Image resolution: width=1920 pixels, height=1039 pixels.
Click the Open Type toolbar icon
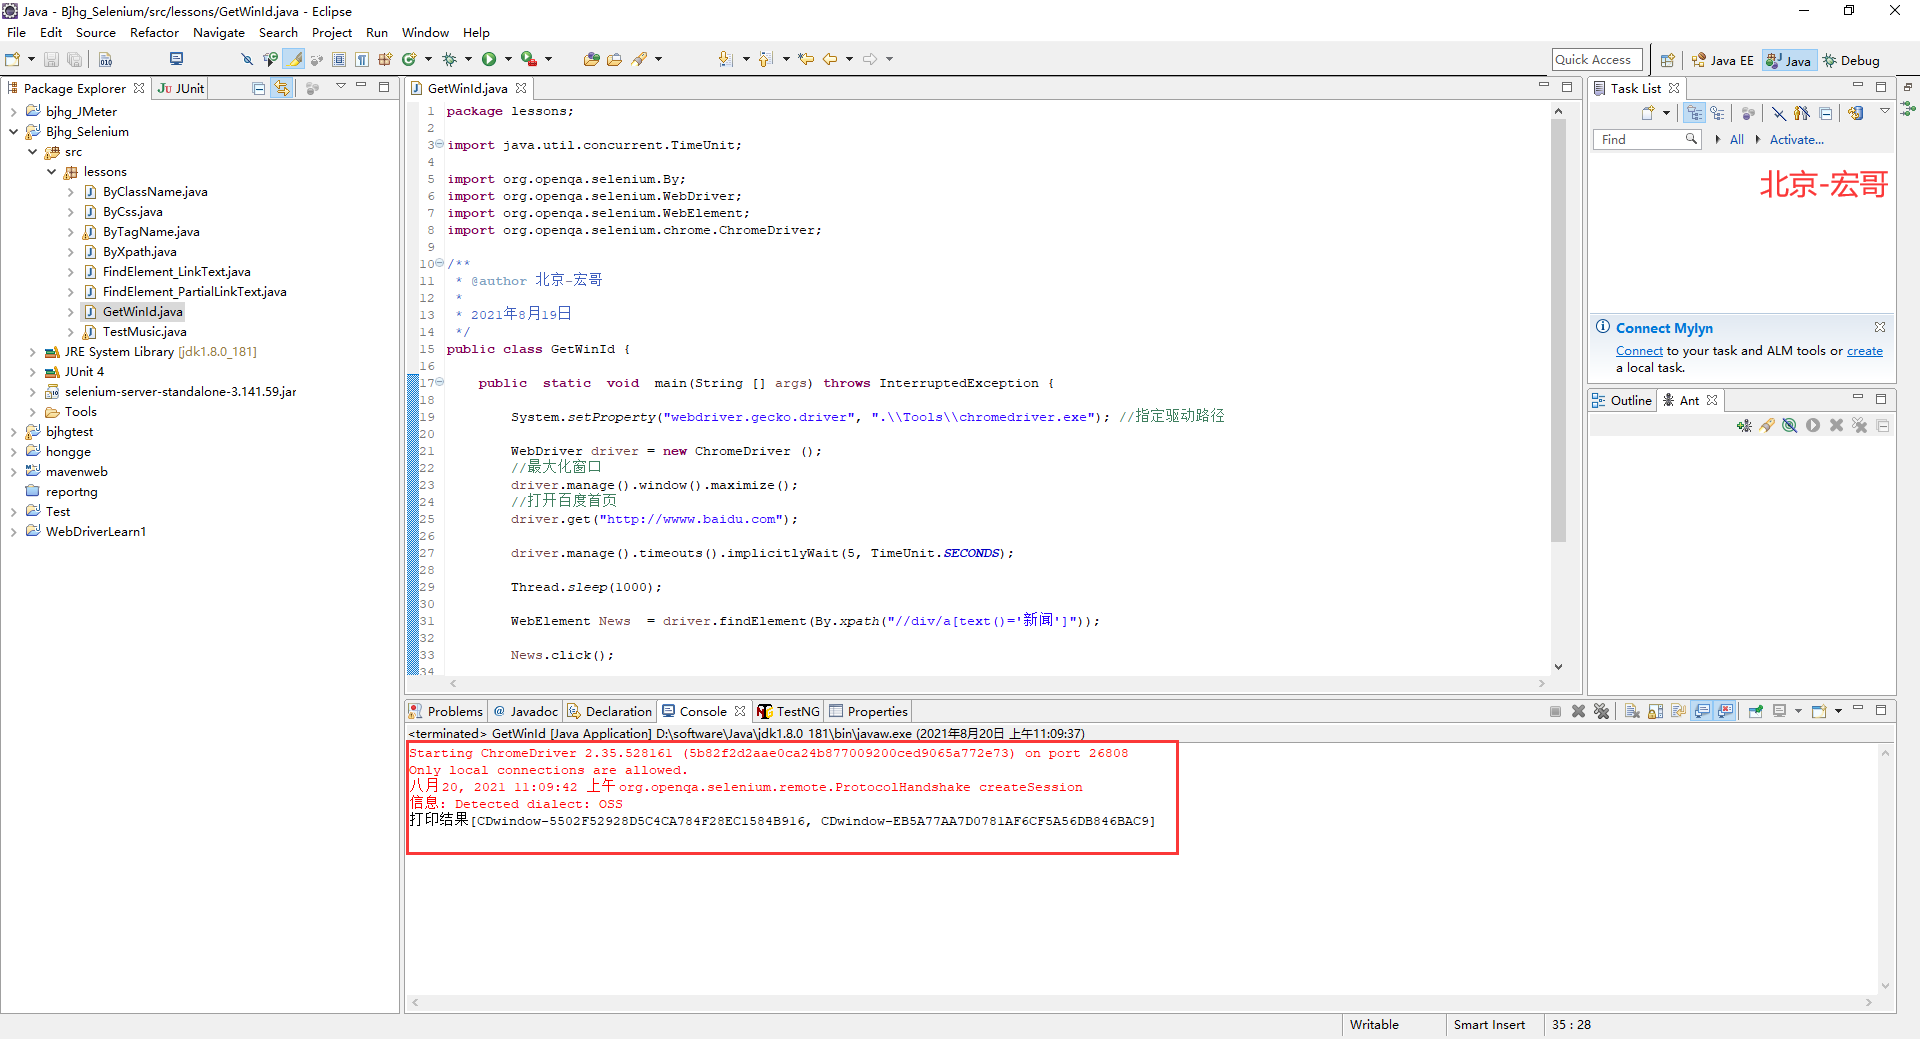point(592,60)
